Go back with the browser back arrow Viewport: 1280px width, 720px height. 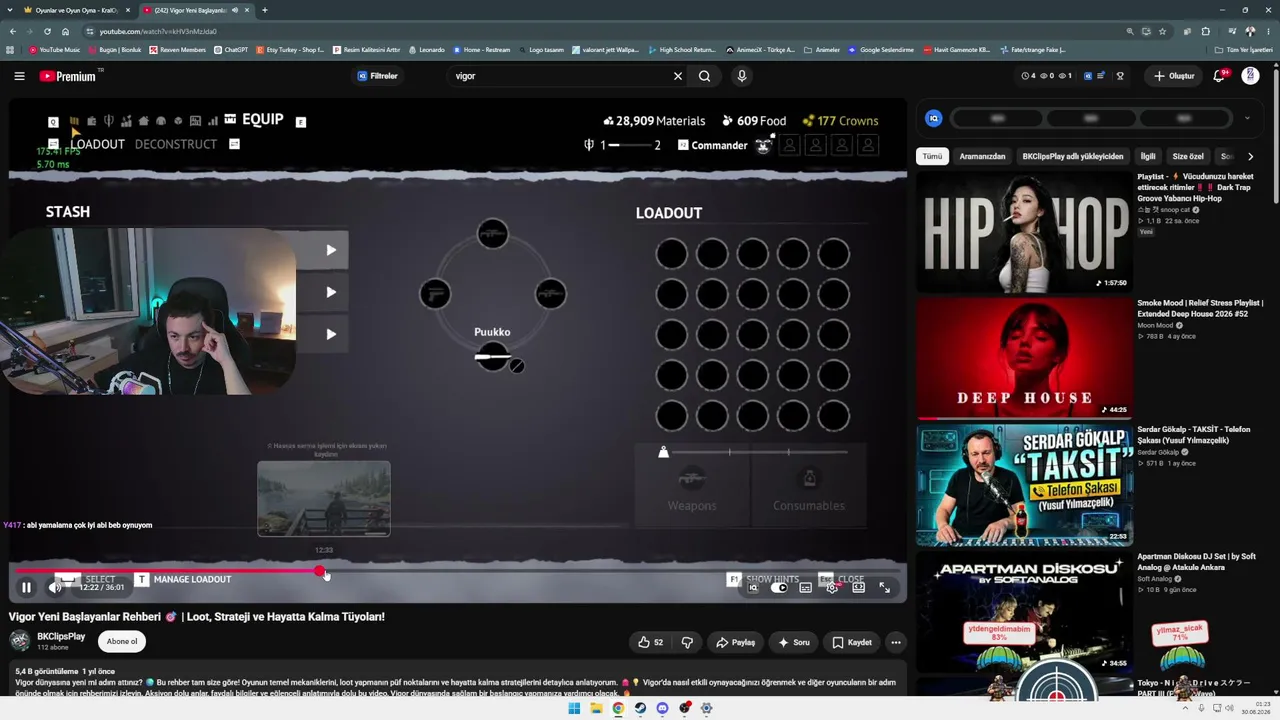[x=12, y=31]
